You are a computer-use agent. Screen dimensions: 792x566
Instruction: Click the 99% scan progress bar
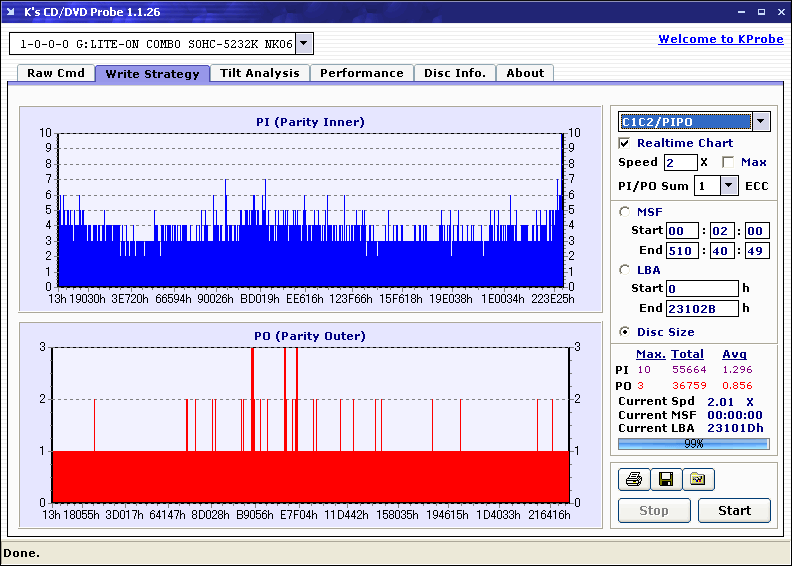point(693,443)
